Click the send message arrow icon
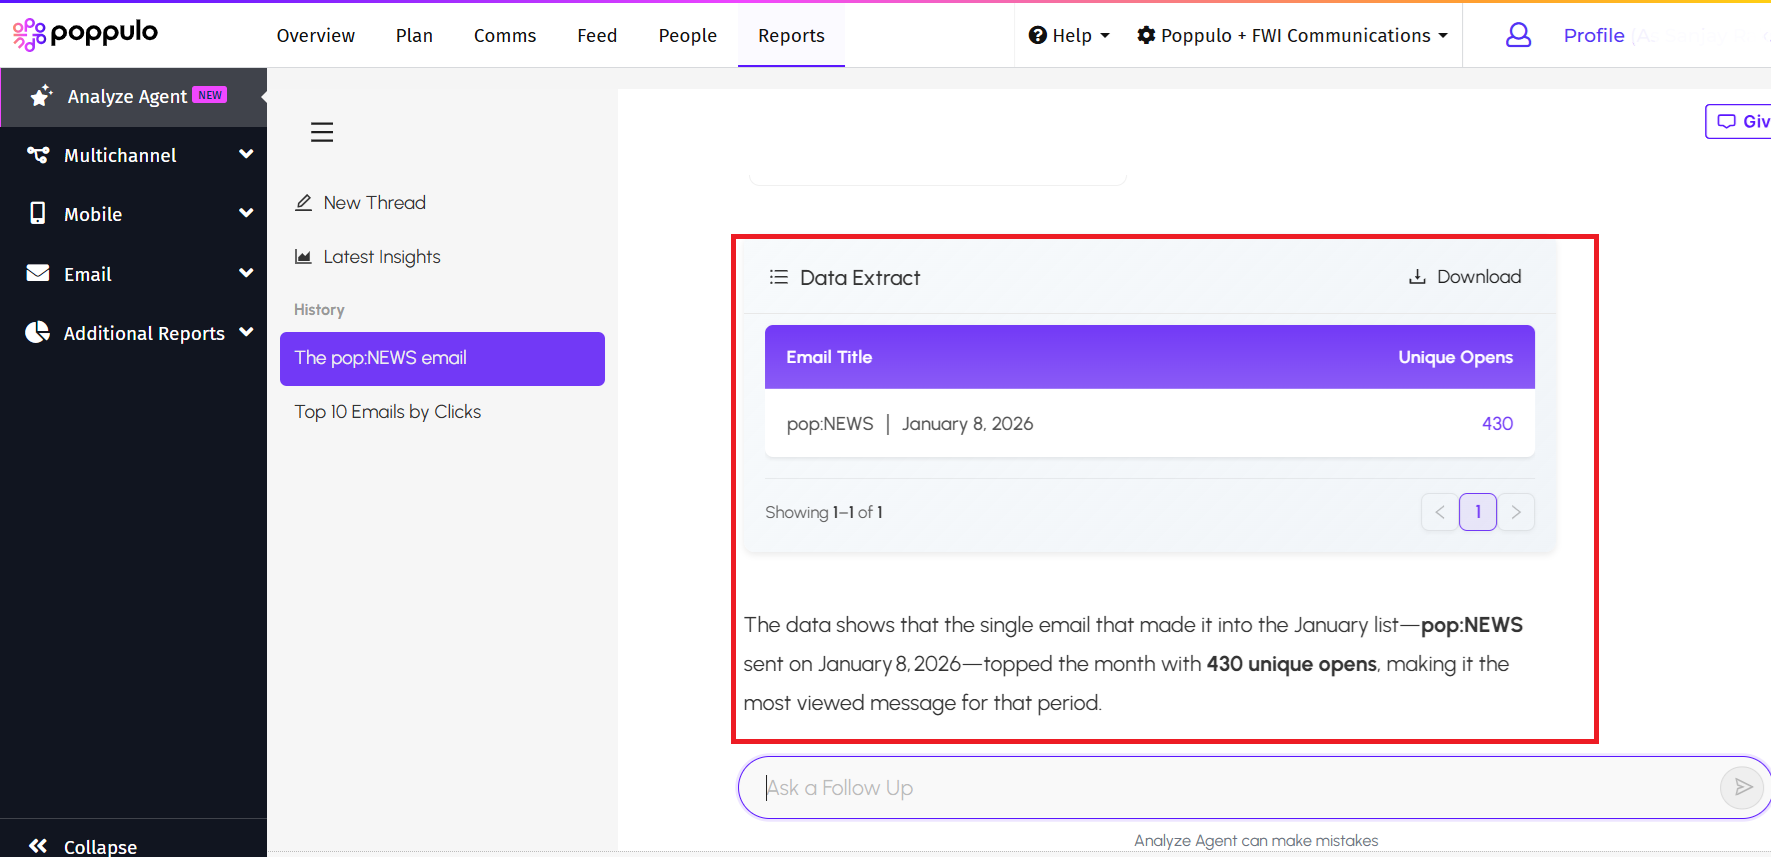Image resolution: width=1771 pixels, height=857 pixels. [1742, 787]
